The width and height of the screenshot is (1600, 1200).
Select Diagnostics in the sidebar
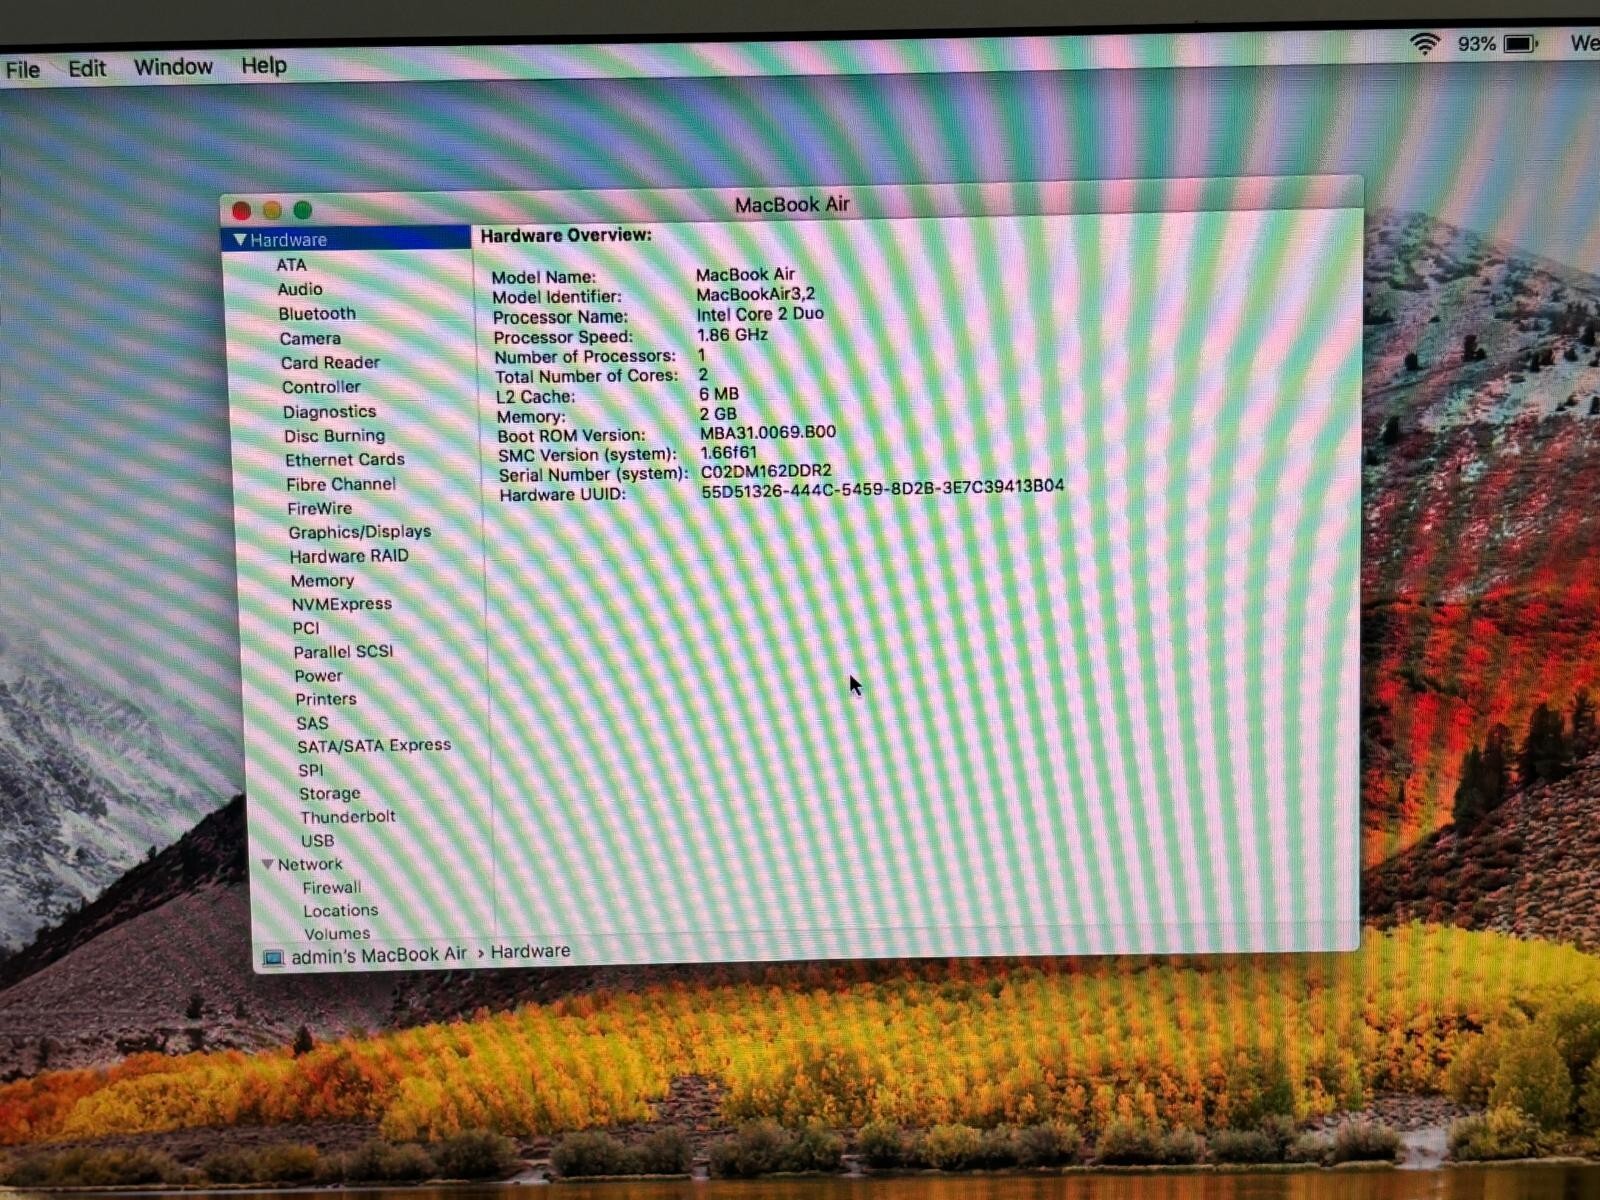(329, 412)
